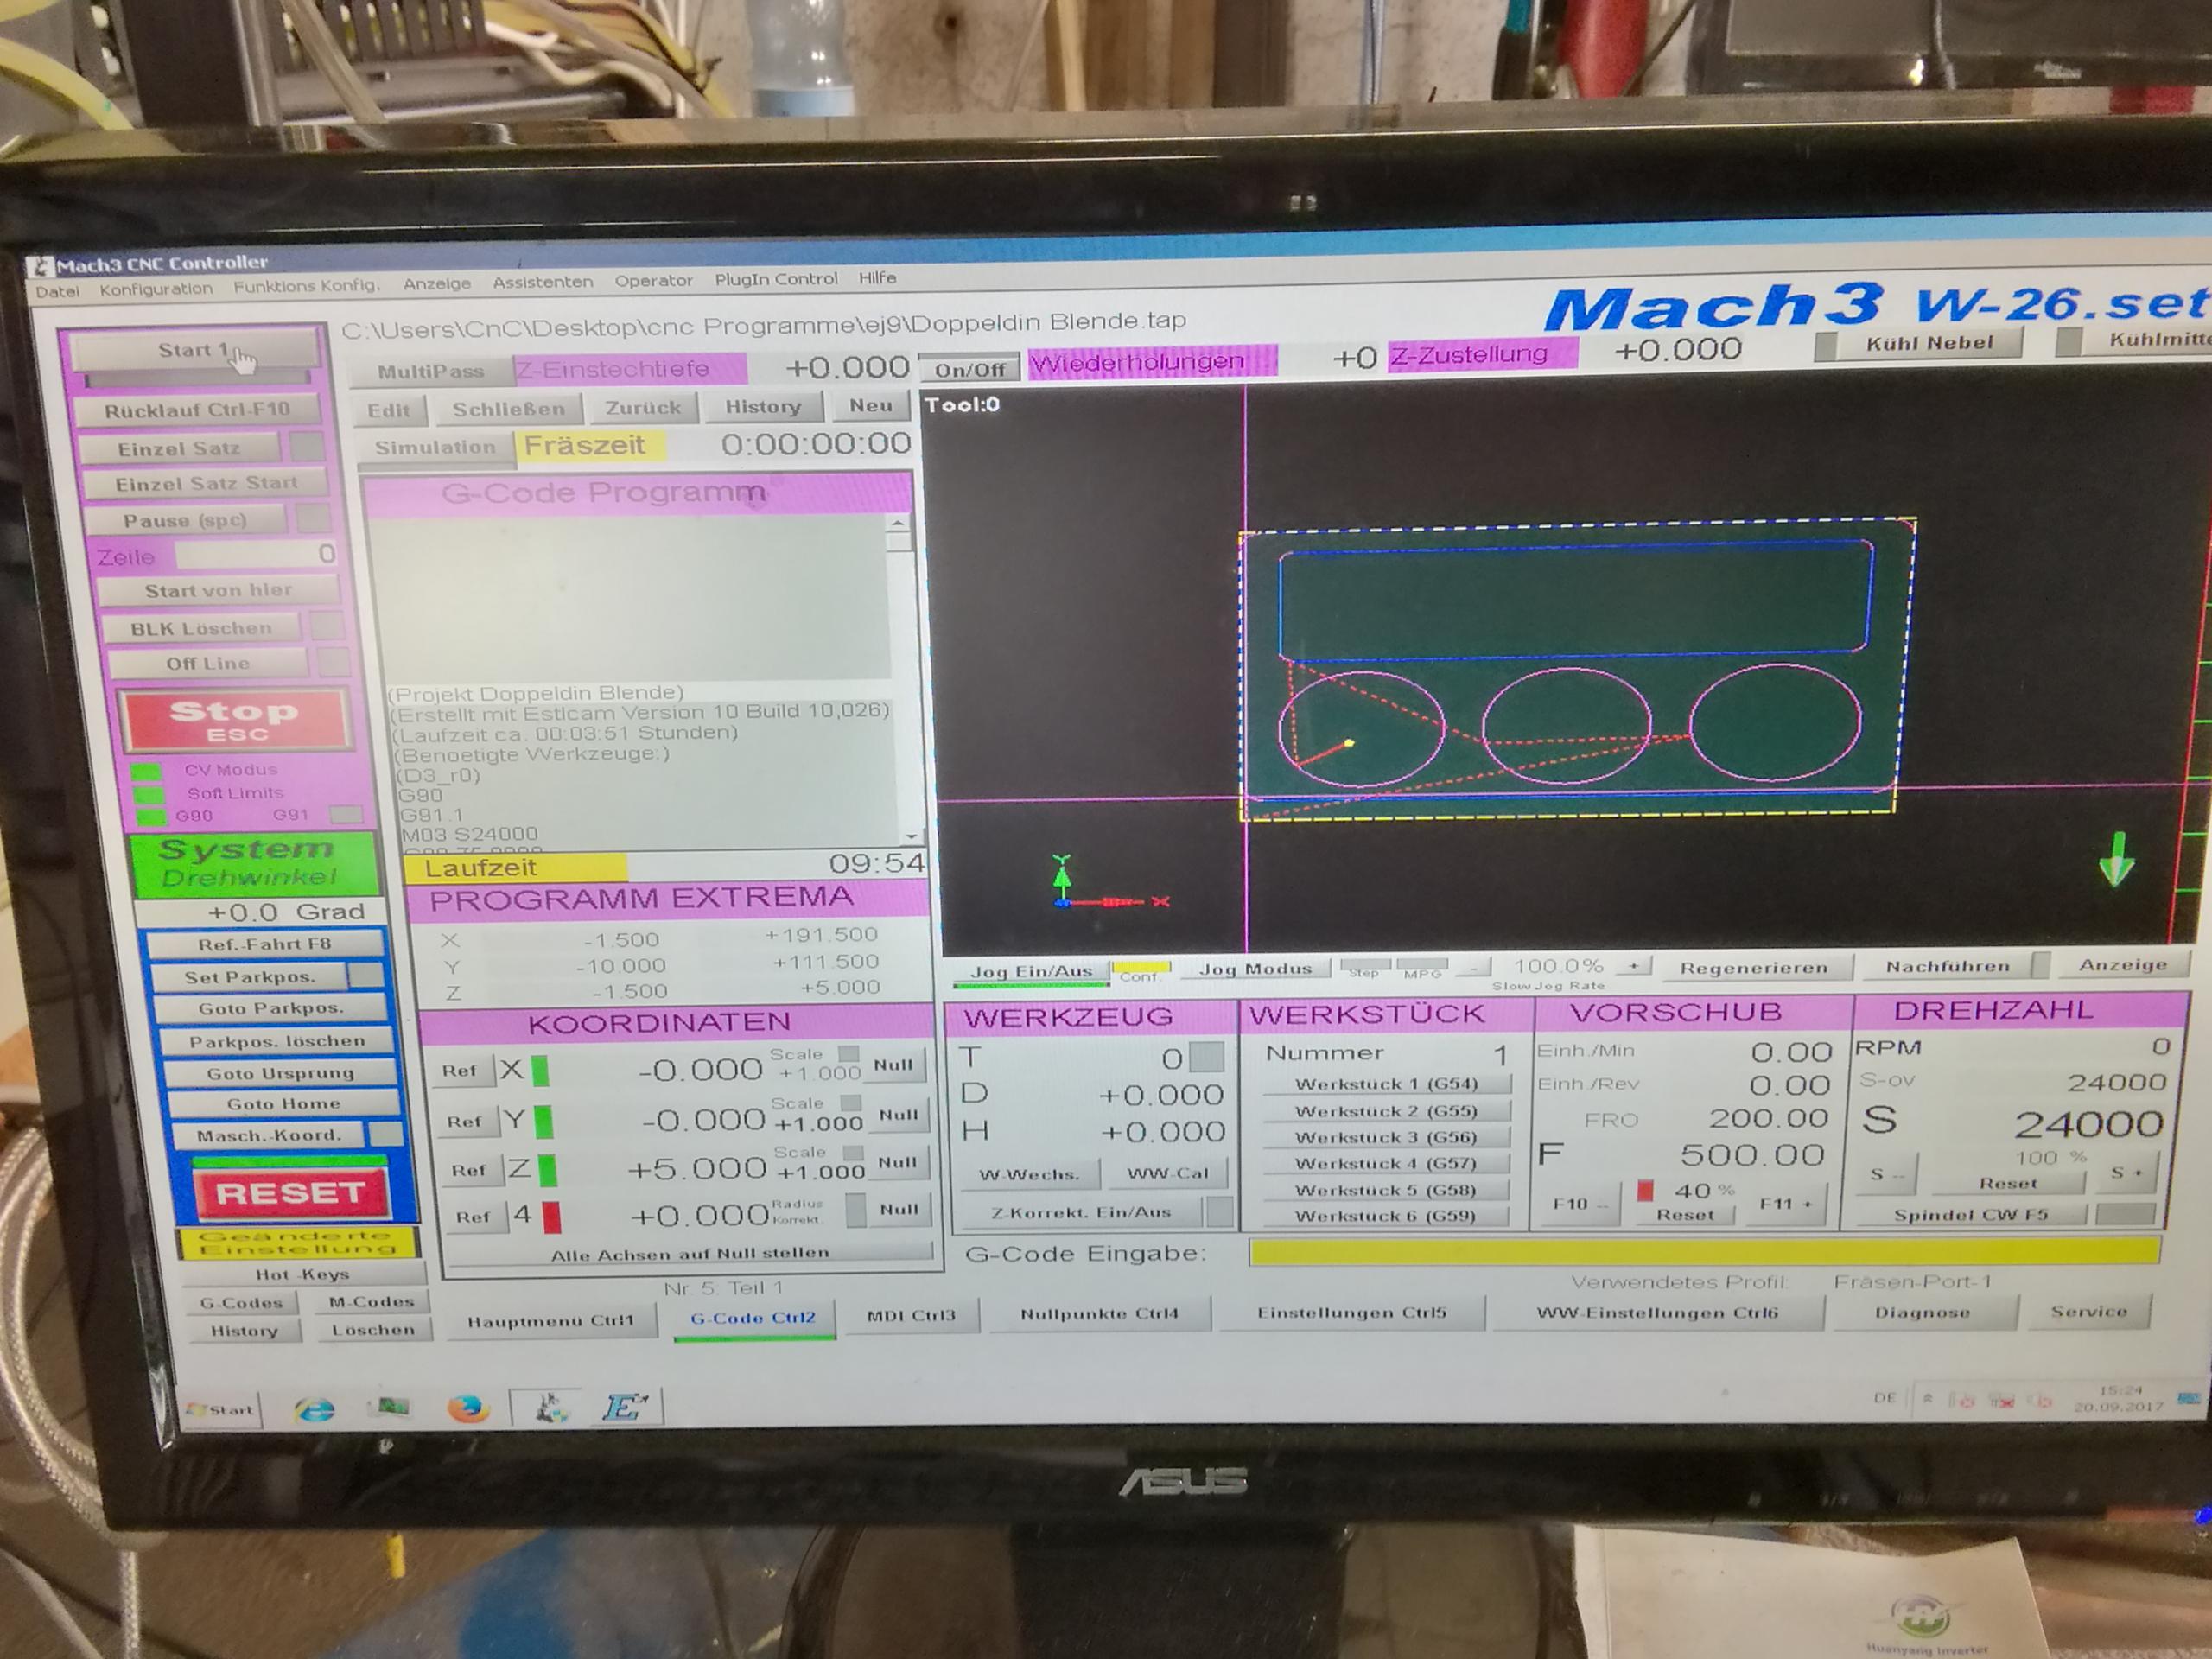Open the Datei menu

(57, 292)
